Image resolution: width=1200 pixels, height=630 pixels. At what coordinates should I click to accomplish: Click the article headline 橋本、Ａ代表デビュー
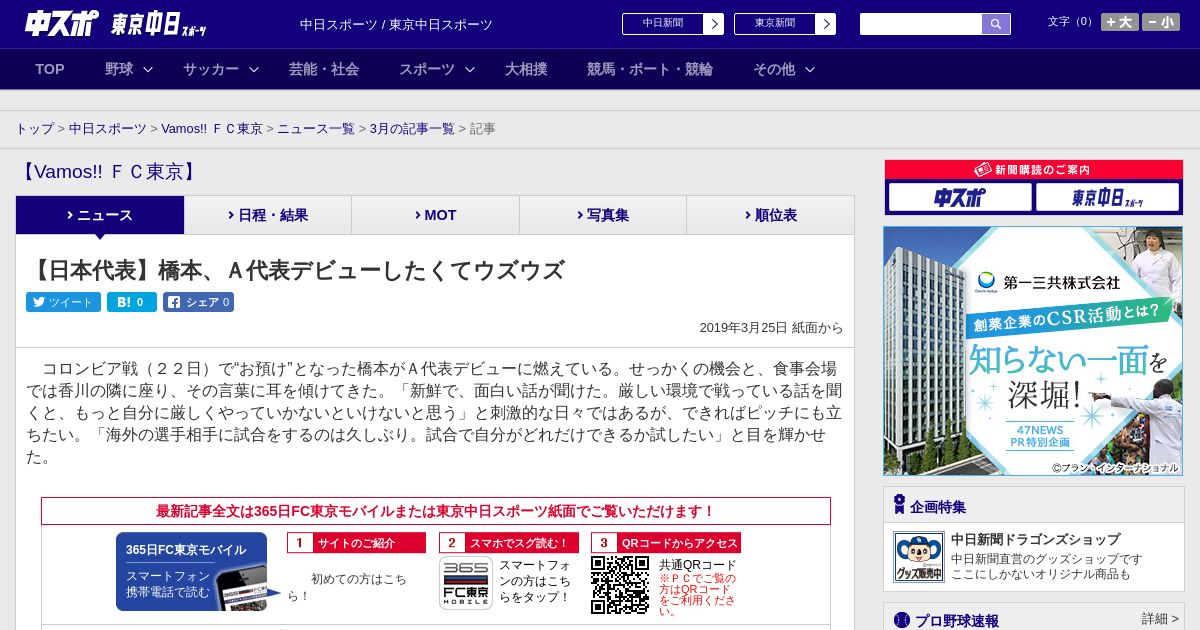pyautogui.click(x=296, y=270)
